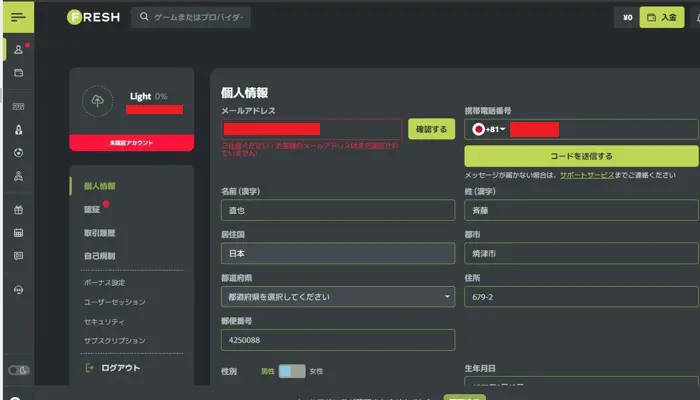Open the wallet icon in sidebar
This screenshot has height=400, width=700.
click(x=18, y=73)
